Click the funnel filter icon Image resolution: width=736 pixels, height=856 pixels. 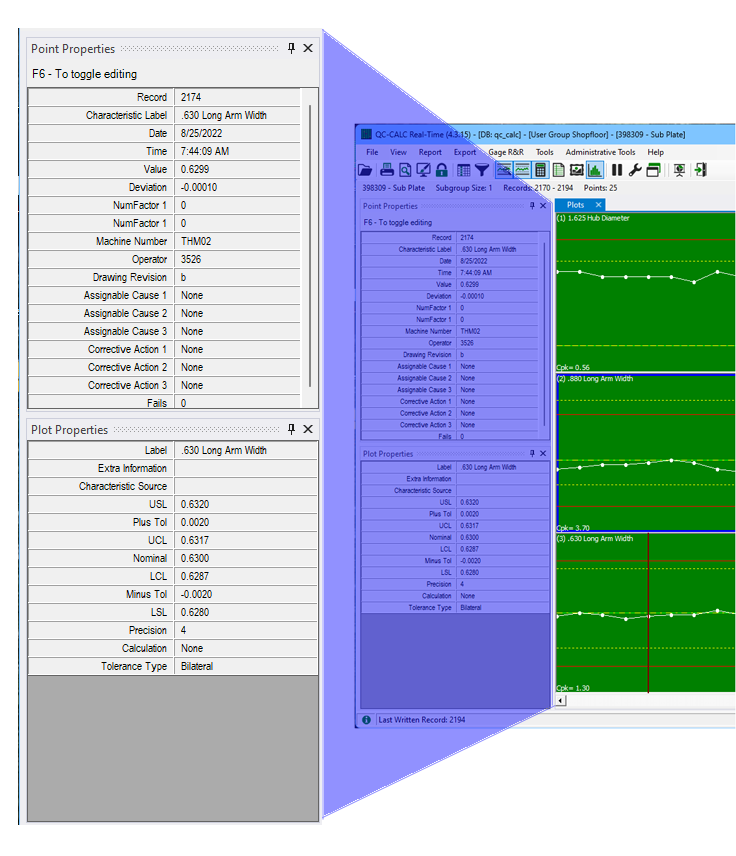(482, 170)
